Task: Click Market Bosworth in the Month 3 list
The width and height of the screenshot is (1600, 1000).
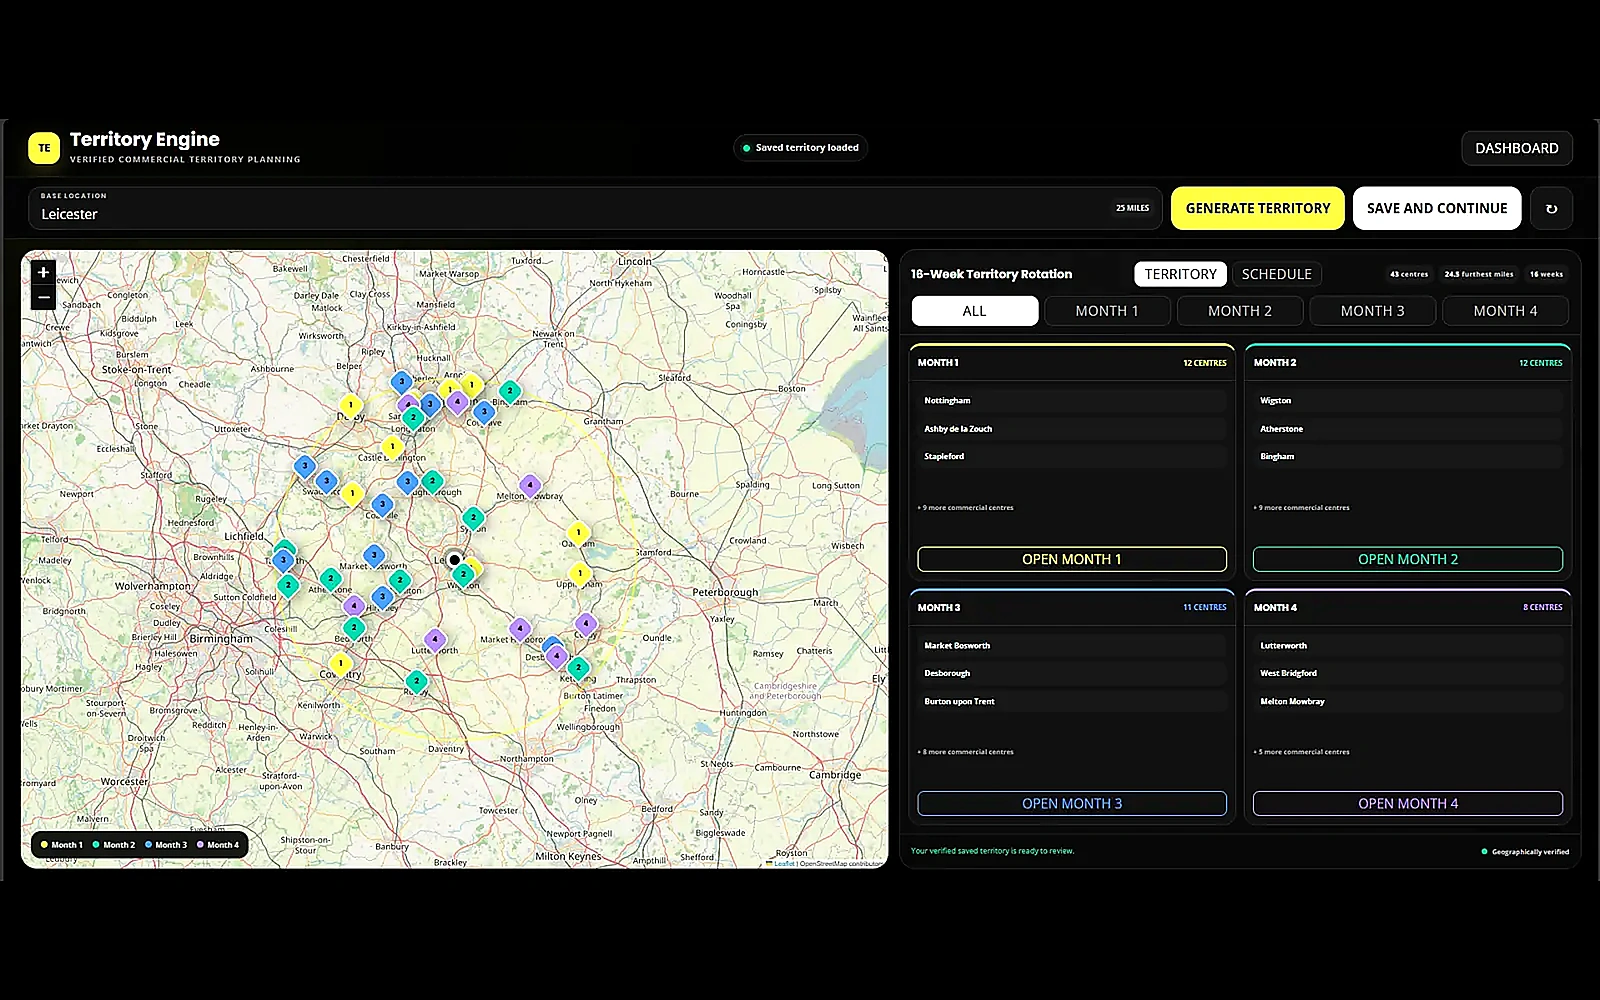Action: pyautogui.click(x=1072, y=645)
